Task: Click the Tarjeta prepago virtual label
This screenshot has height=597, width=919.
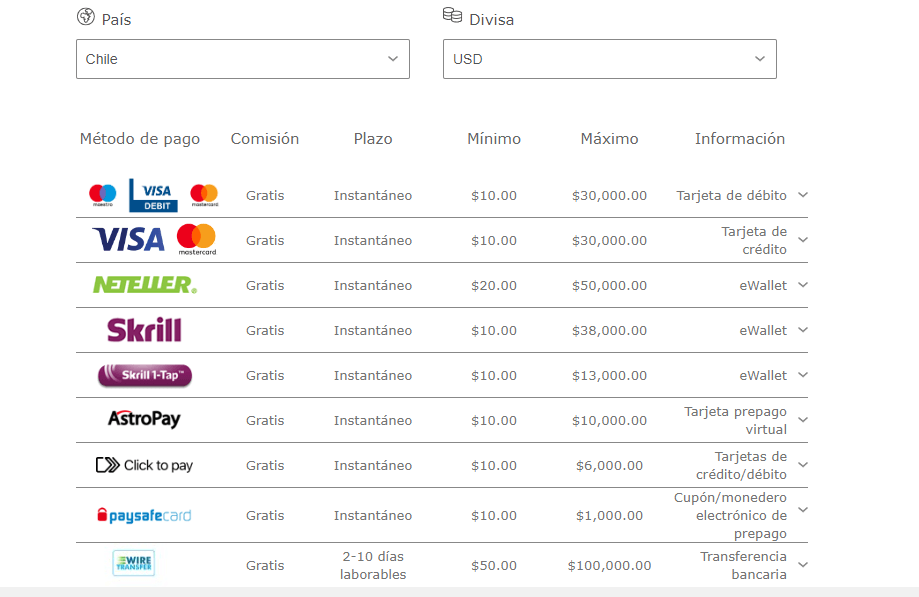Action: [x=736, y=420]
